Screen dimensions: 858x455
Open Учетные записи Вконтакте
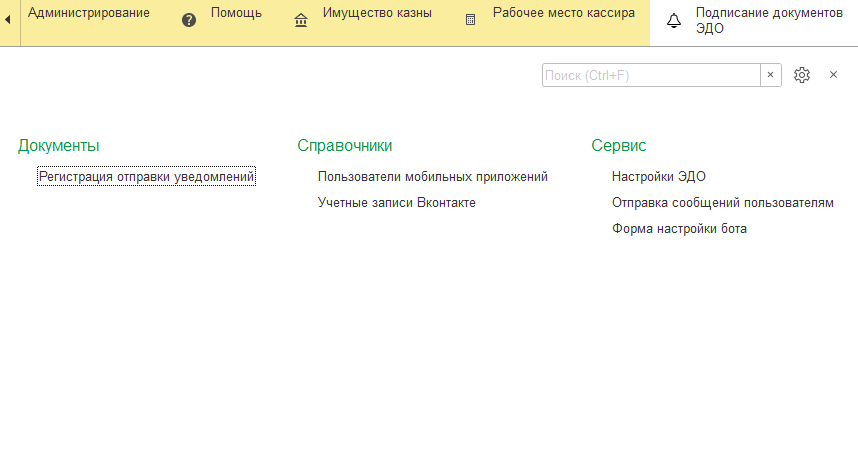click(397, 202)
